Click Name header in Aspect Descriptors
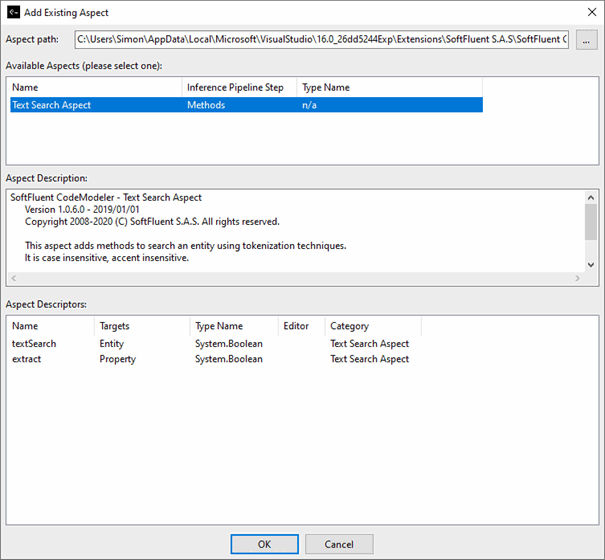The width and height of the screenshot is (605, 560). tap(52, 326)
